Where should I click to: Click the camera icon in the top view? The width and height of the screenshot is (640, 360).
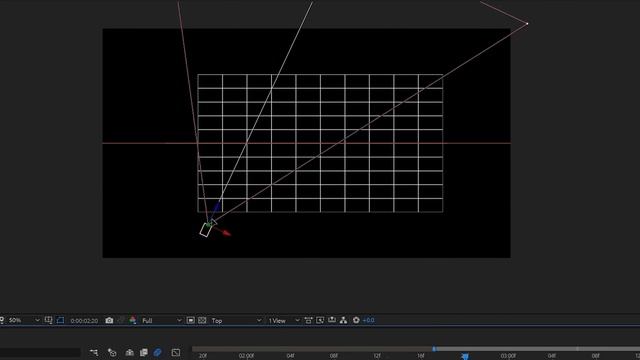(207, 229)
